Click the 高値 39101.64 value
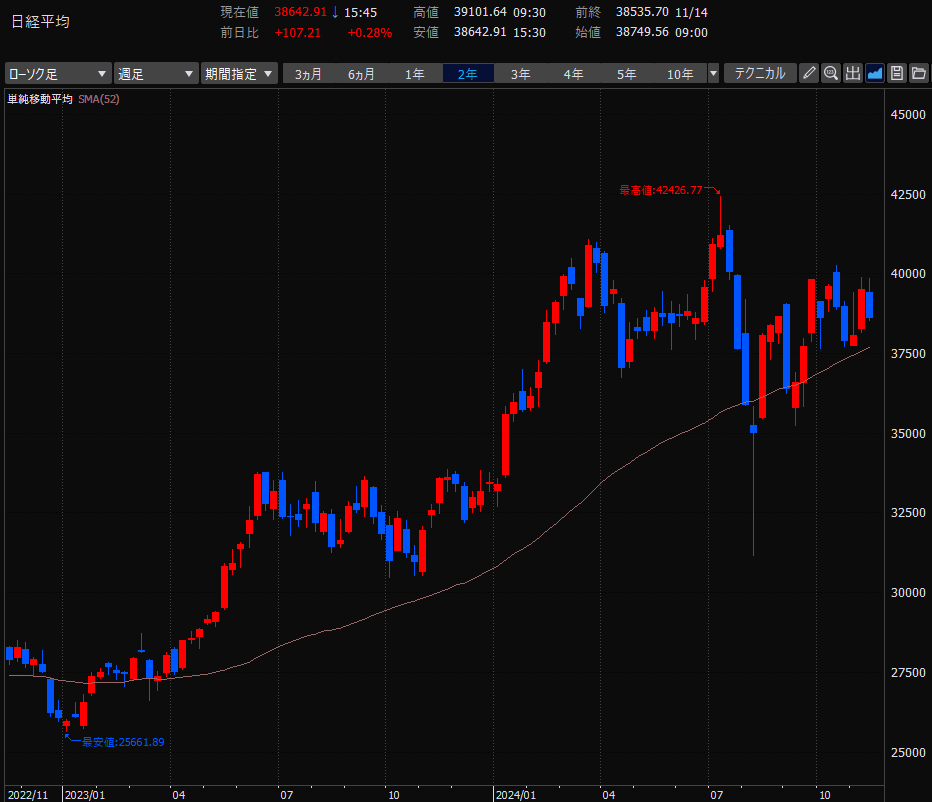 click(x=480, y=12)
